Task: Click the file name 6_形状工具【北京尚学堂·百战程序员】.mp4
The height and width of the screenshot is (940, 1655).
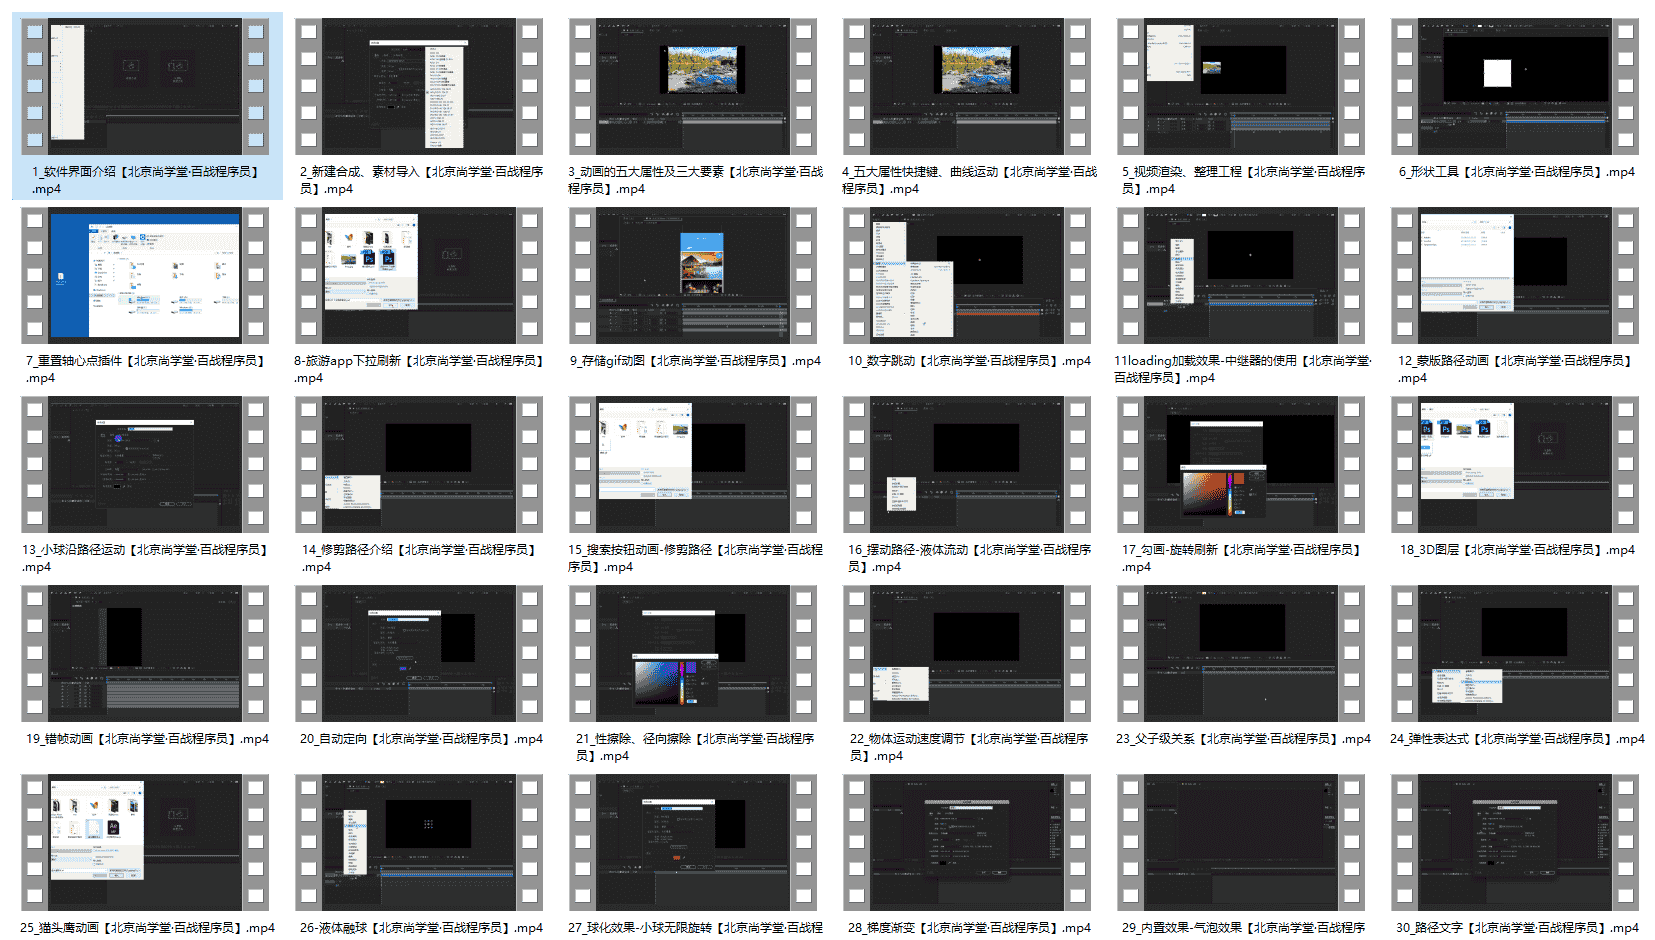Action: click(x=1516, y=172)
